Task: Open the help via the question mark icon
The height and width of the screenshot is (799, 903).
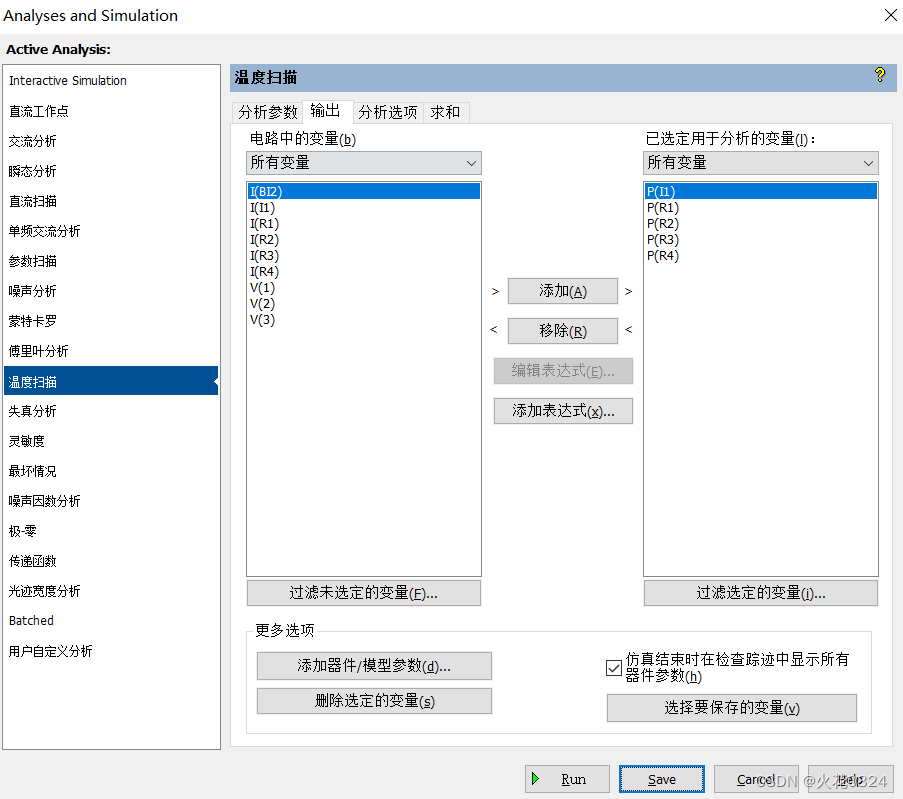Action: pos(878,76)
